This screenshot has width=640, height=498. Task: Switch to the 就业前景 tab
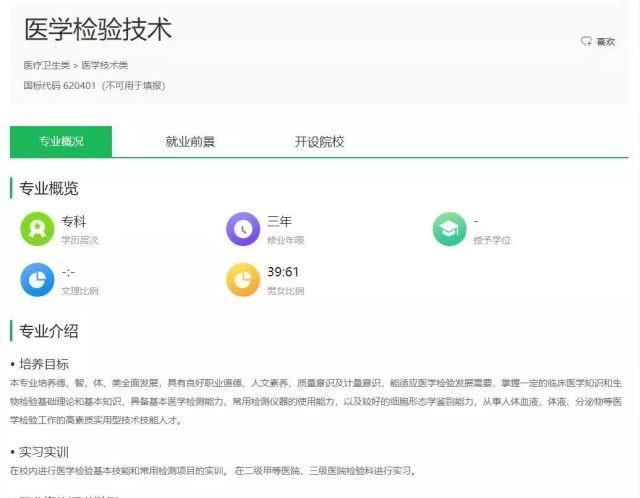(190, 142)
